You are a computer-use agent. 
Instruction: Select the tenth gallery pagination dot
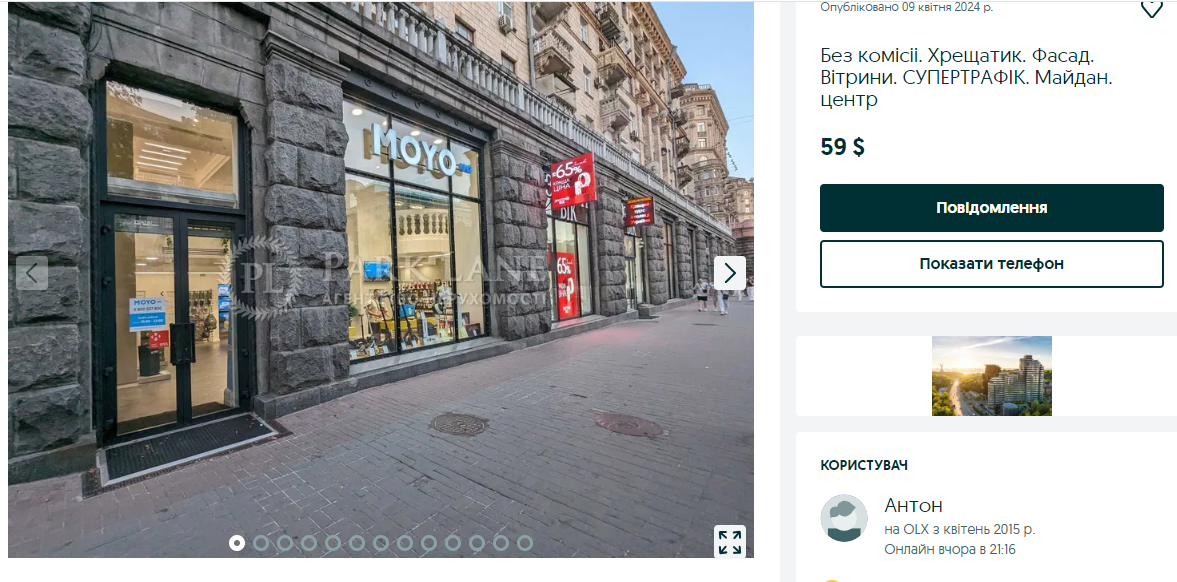453,542
